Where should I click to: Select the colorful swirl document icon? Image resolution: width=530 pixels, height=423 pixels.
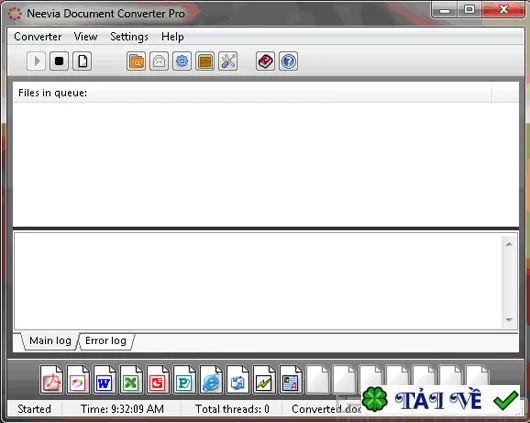pyautogui.click(x=78, y=379)
